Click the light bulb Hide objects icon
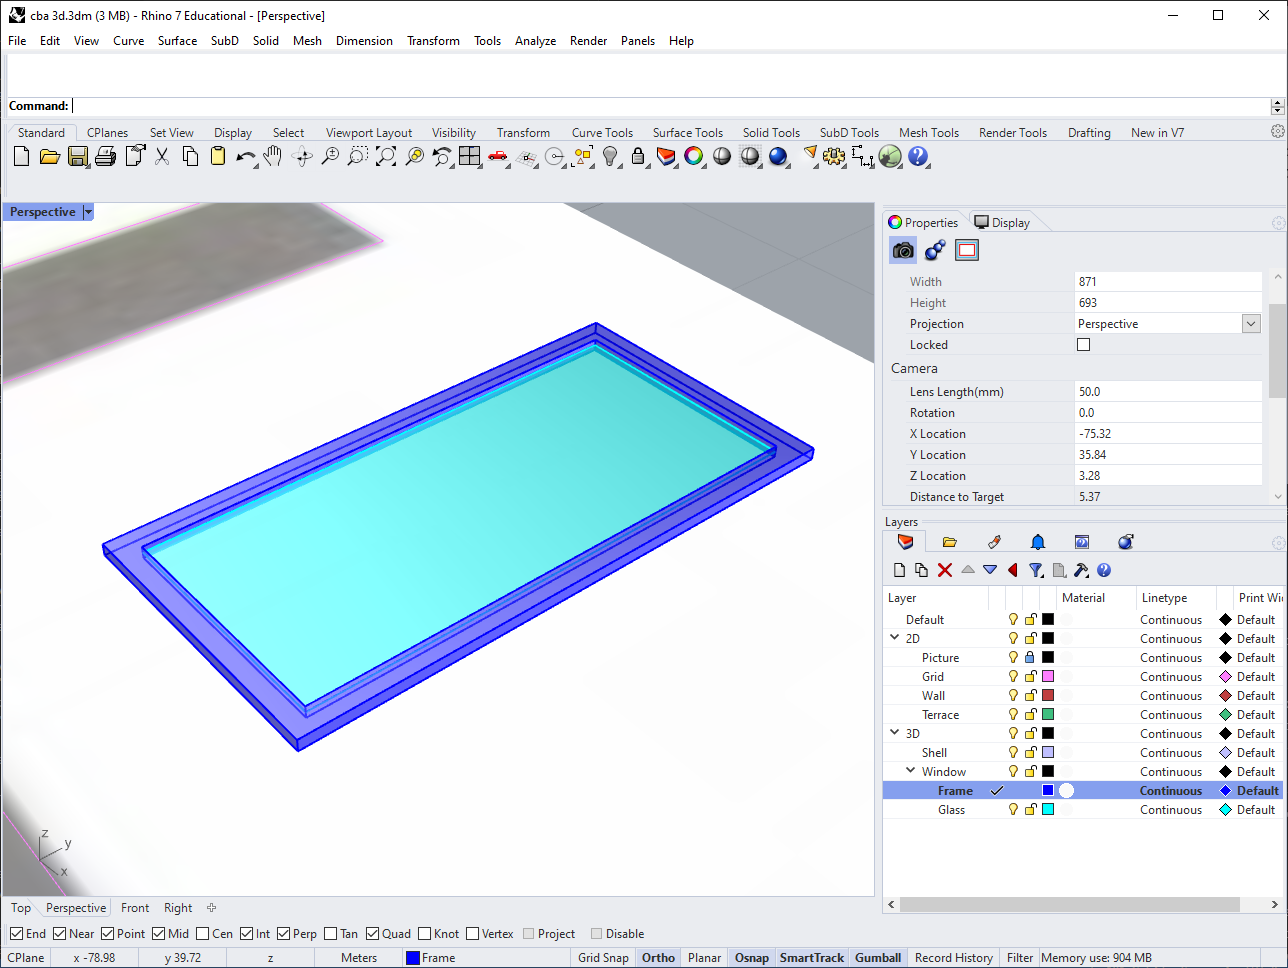This screenshot has width=1288, height=968. point(610,156)
